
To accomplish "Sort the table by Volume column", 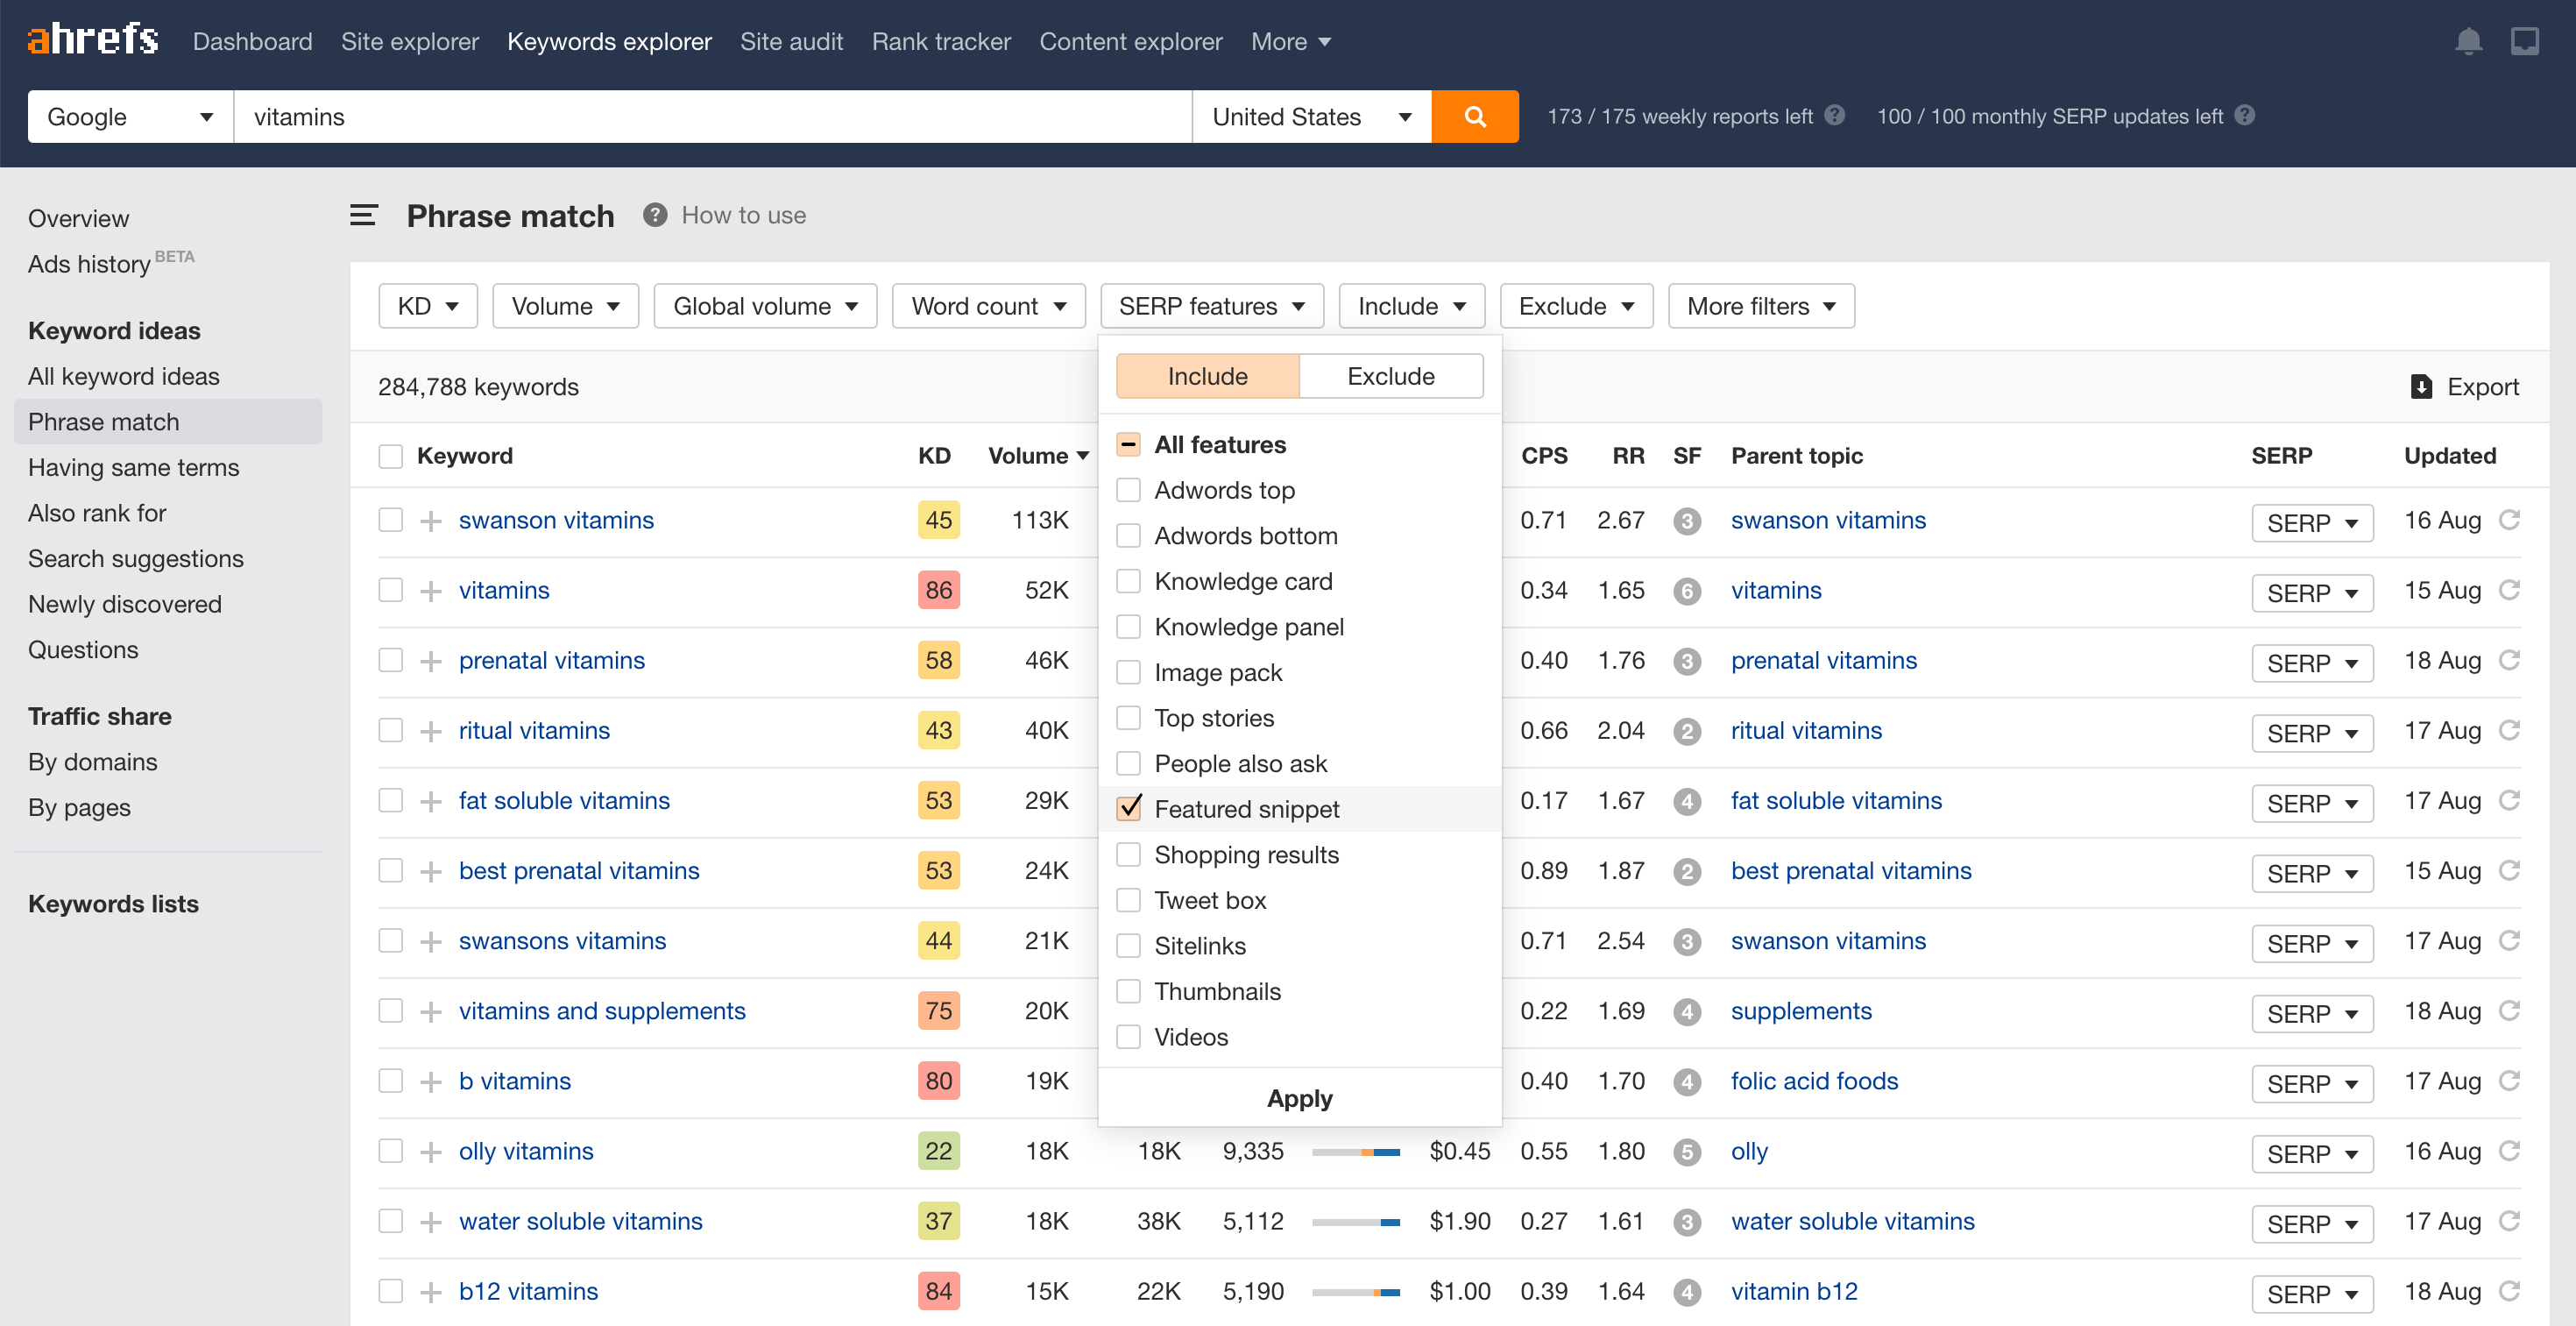I will 1037,456.
